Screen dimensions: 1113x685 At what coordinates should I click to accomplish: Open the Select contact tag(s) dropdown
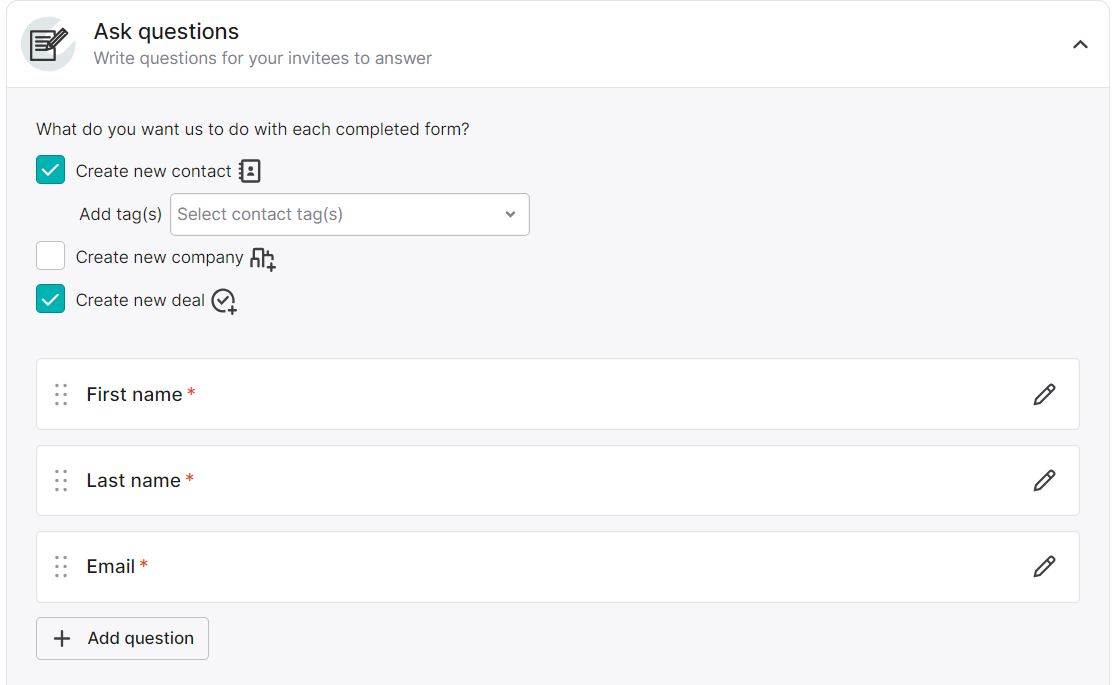pos(350,214)
